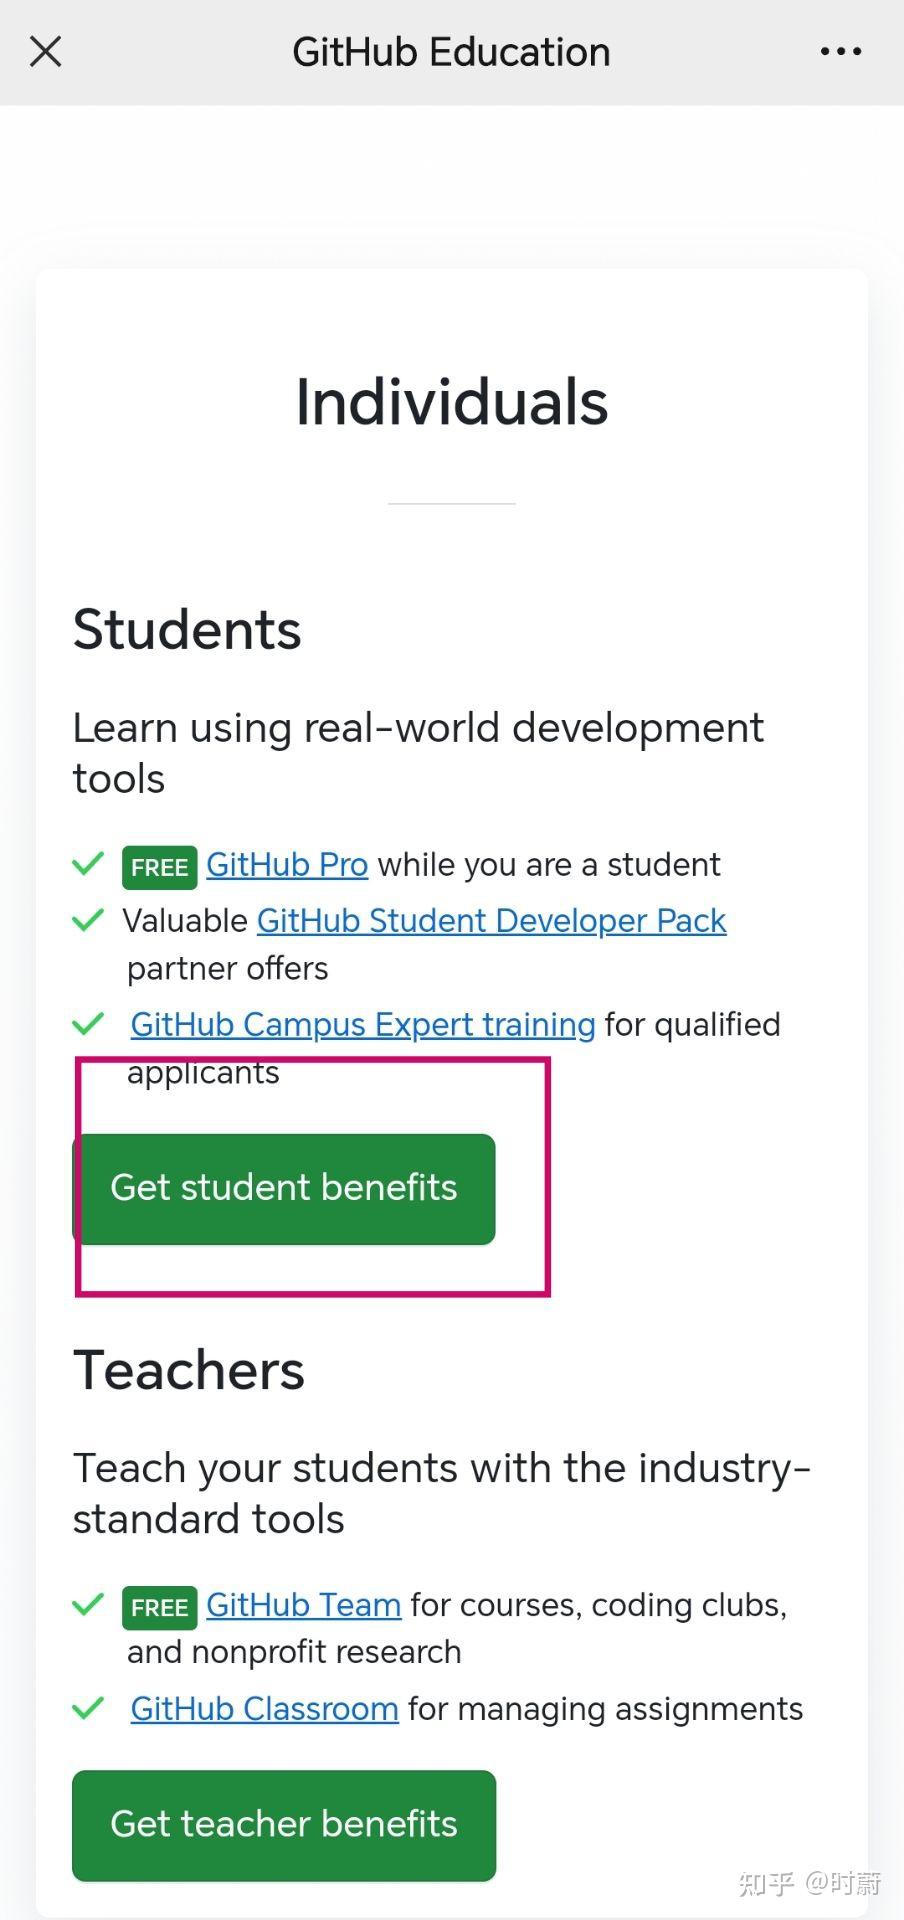Click the Get student benefits button
This screenshot has width=904, height=1920.
coord(284,1188)
